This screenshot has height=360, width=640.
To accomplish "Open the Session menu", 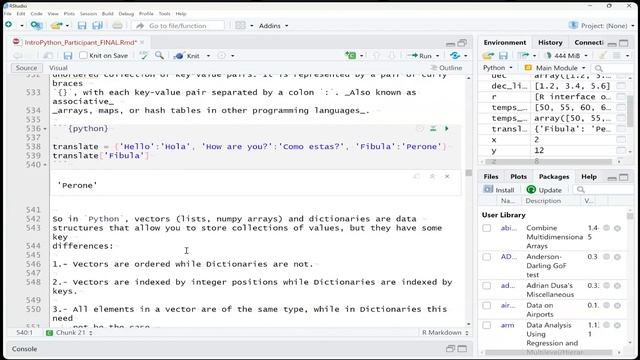I will click(x=88, y=13).
